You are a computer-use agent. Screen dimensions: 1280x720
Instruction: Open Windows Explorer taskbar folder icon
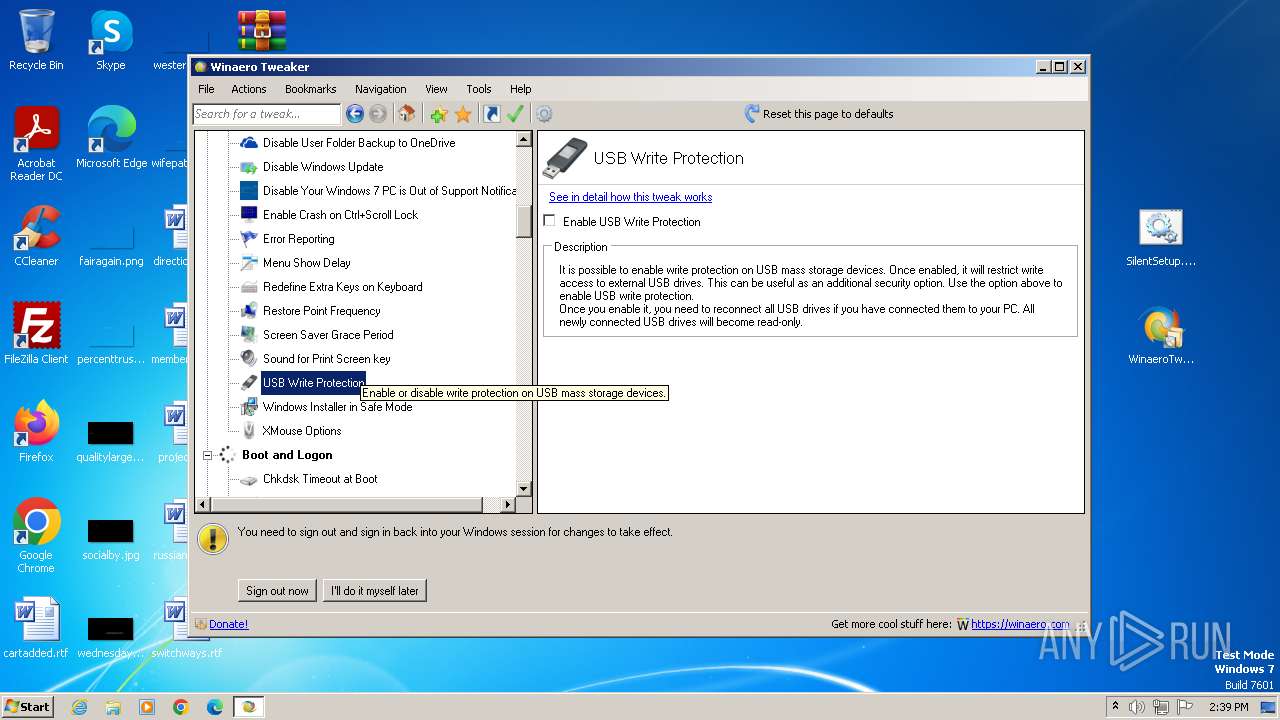point(113,707)
